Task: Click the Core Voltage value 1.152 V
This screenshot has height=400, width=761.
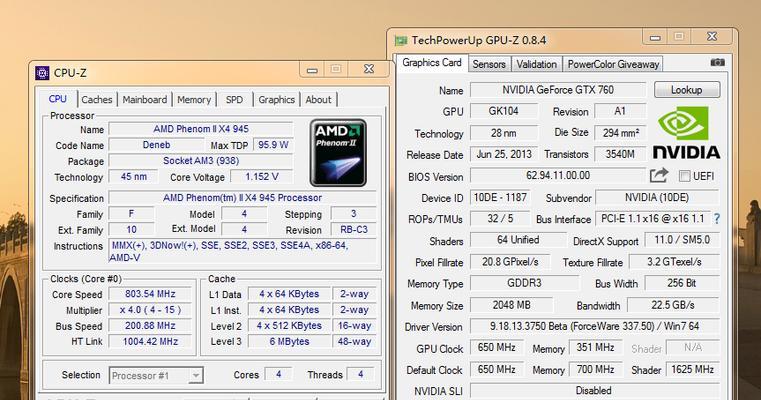Action: pos(262,177)
